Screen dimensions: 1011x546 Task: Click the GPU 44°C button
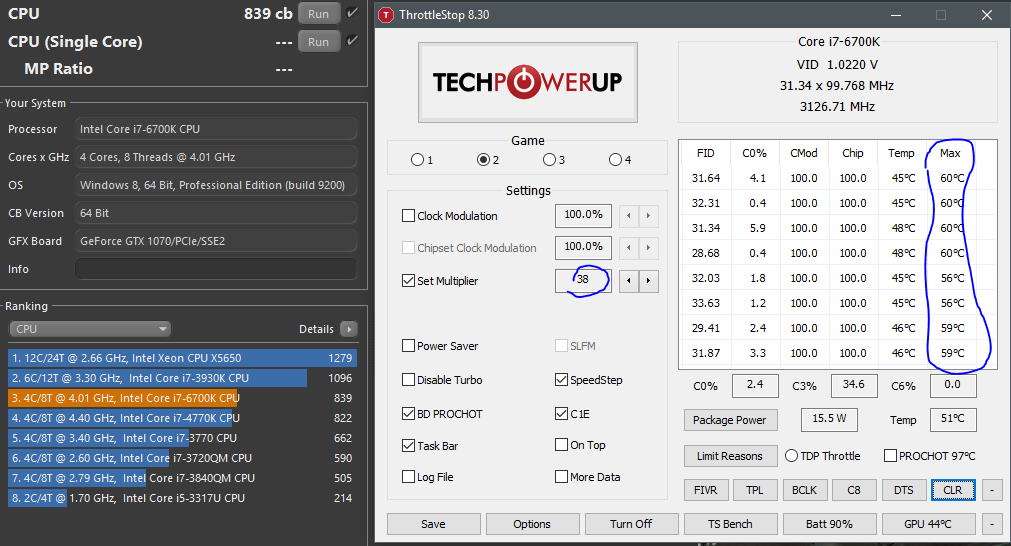(928, 524)
